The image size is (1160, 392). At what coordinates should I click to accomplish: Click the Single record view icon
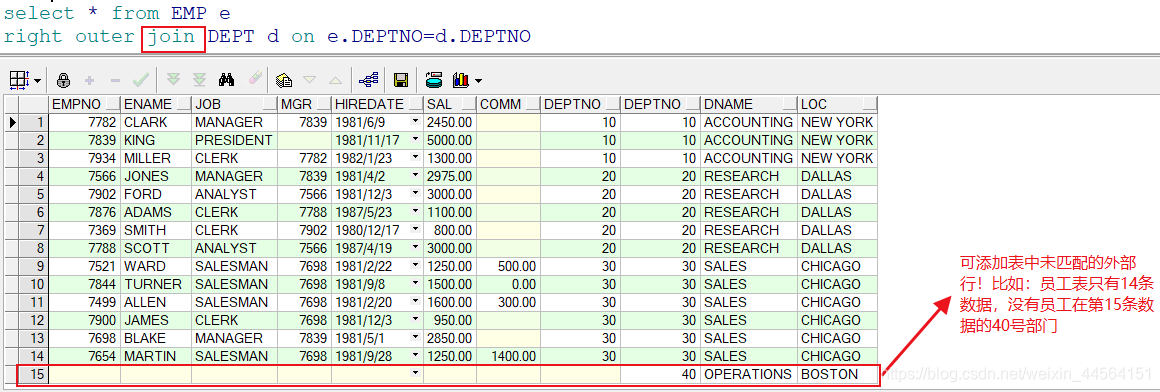pyautogui.click(x=283, y=79)
